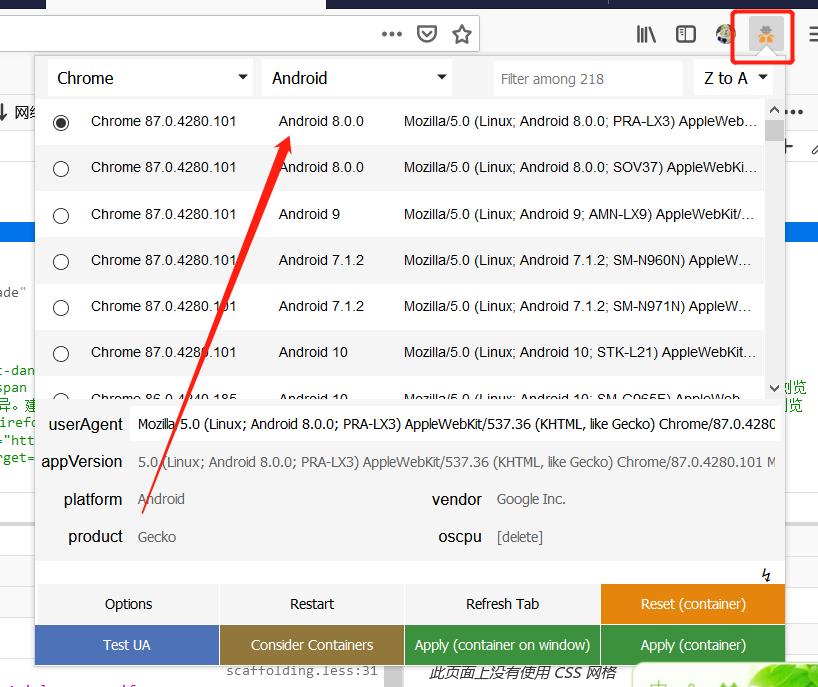Screen dimensions: 818x687
Task: Click the Filter among 218 field
Action: [x=588, y=79]
